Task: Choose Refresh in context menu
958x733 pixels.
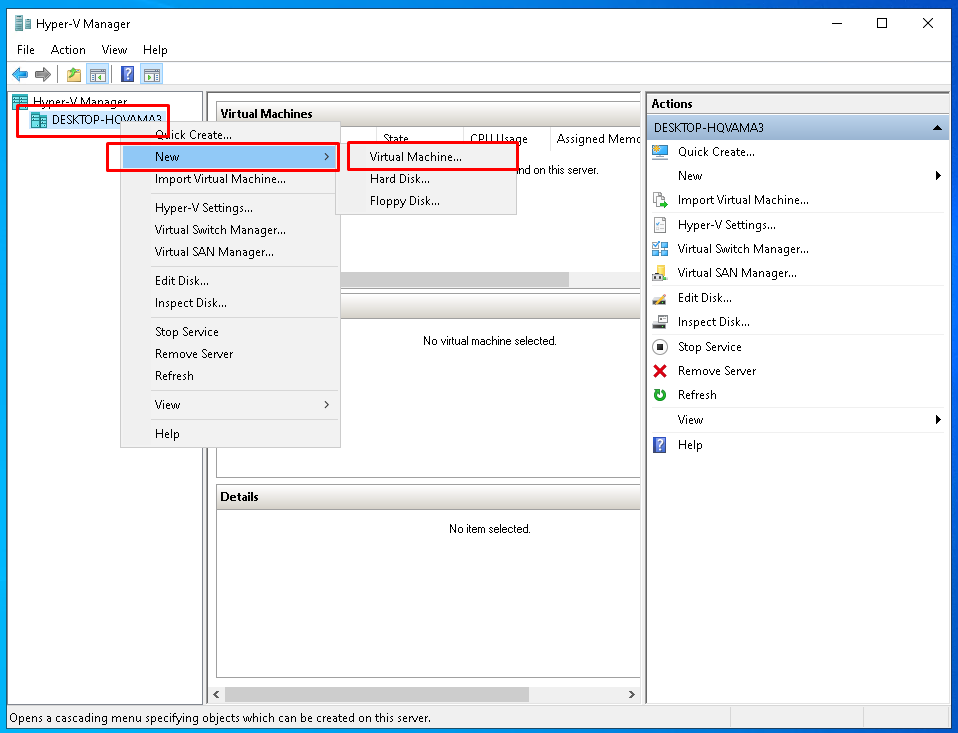Action: click(230, 376)
